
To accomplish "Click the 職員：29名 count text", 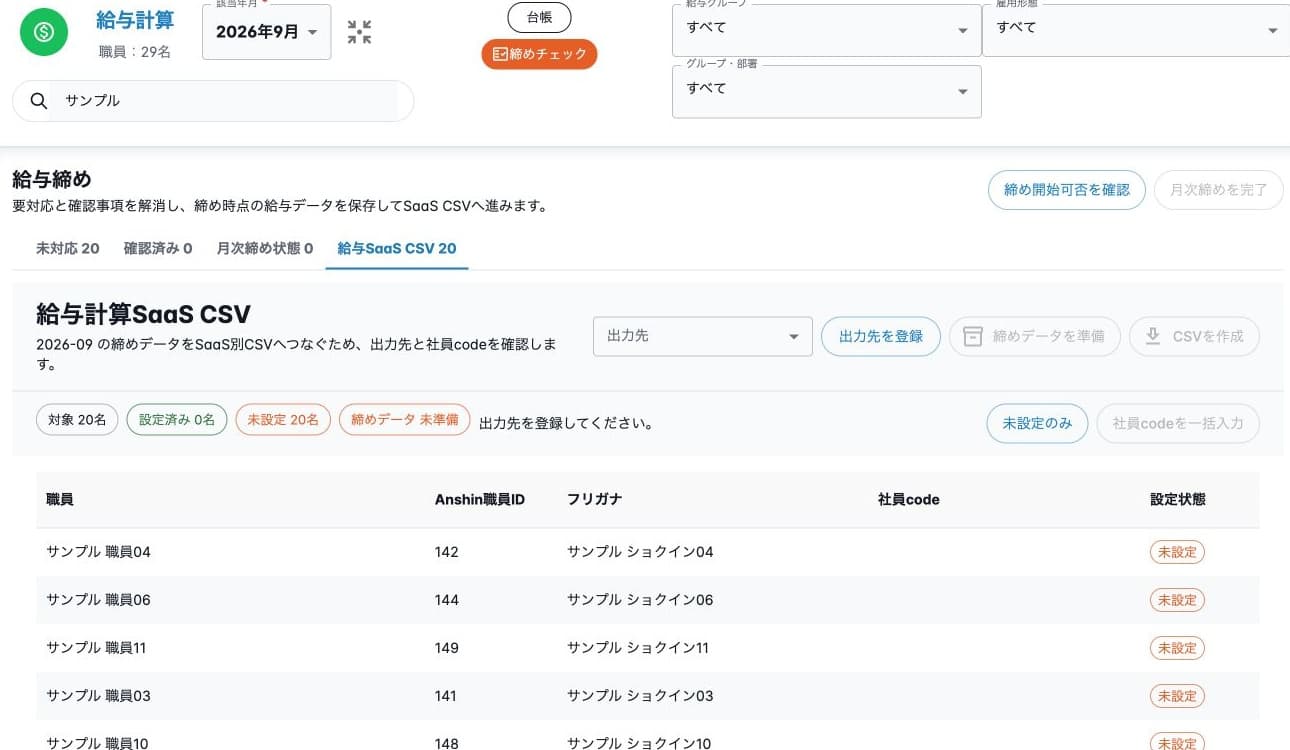I will coord(135,51).
